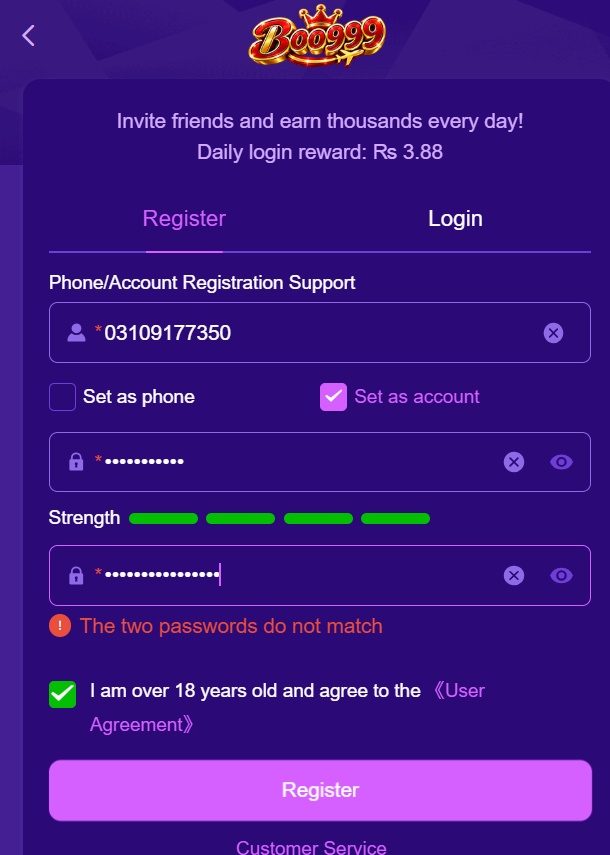Clear the first password field with X icon
This screenshot has height=855, width=610.
(x=514, y=462)
